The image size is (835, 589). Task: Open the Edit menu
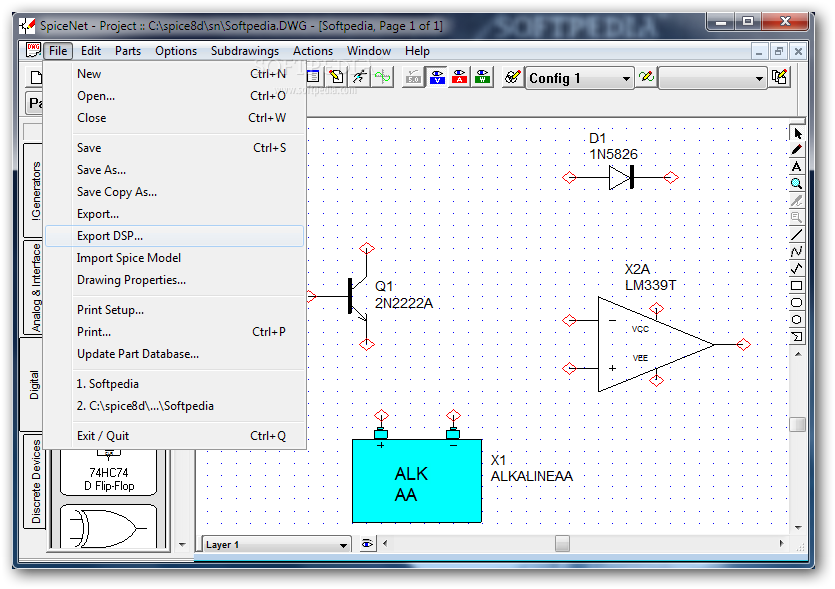tap(91, 51)
